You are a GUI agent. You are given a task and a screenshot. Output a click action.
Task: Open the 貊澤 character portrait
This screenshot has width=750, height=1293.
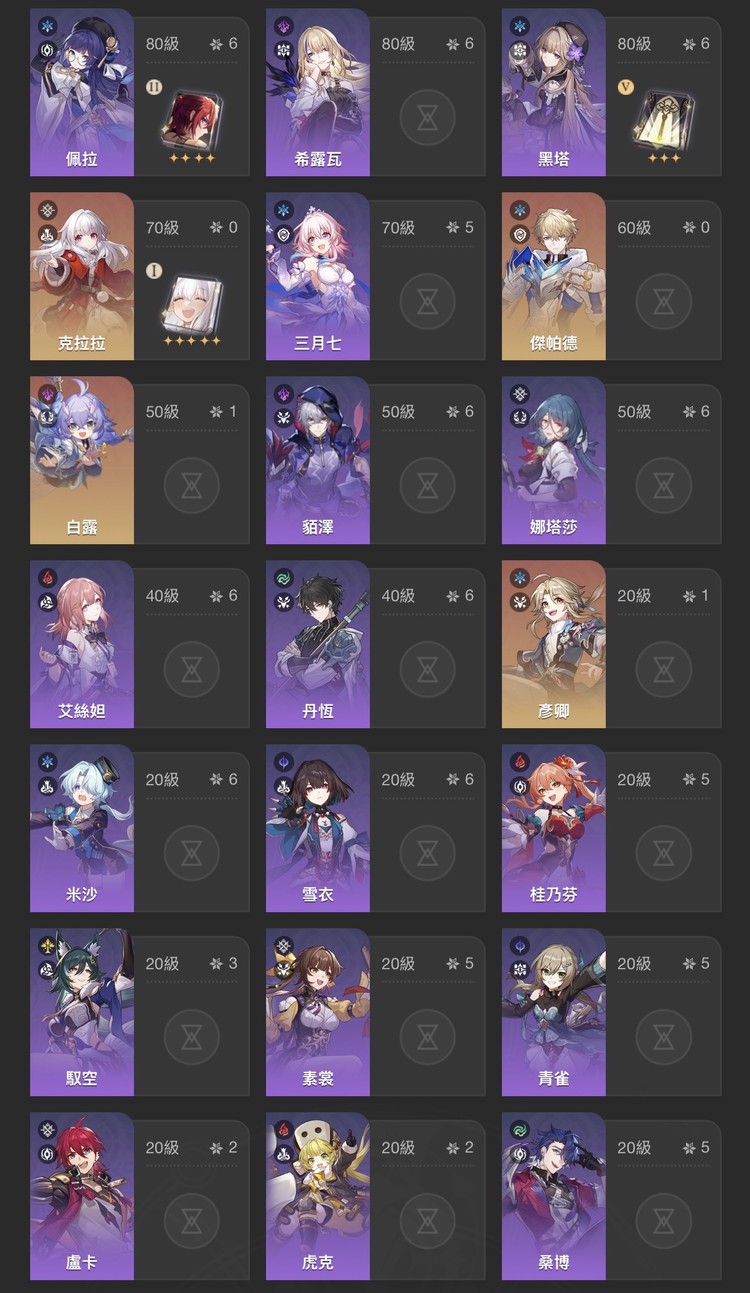pos(318,460)
